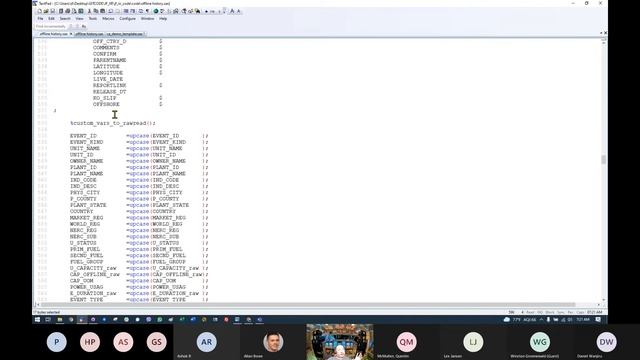
Task: Click participant avatar QM
Action: (407, 342)
